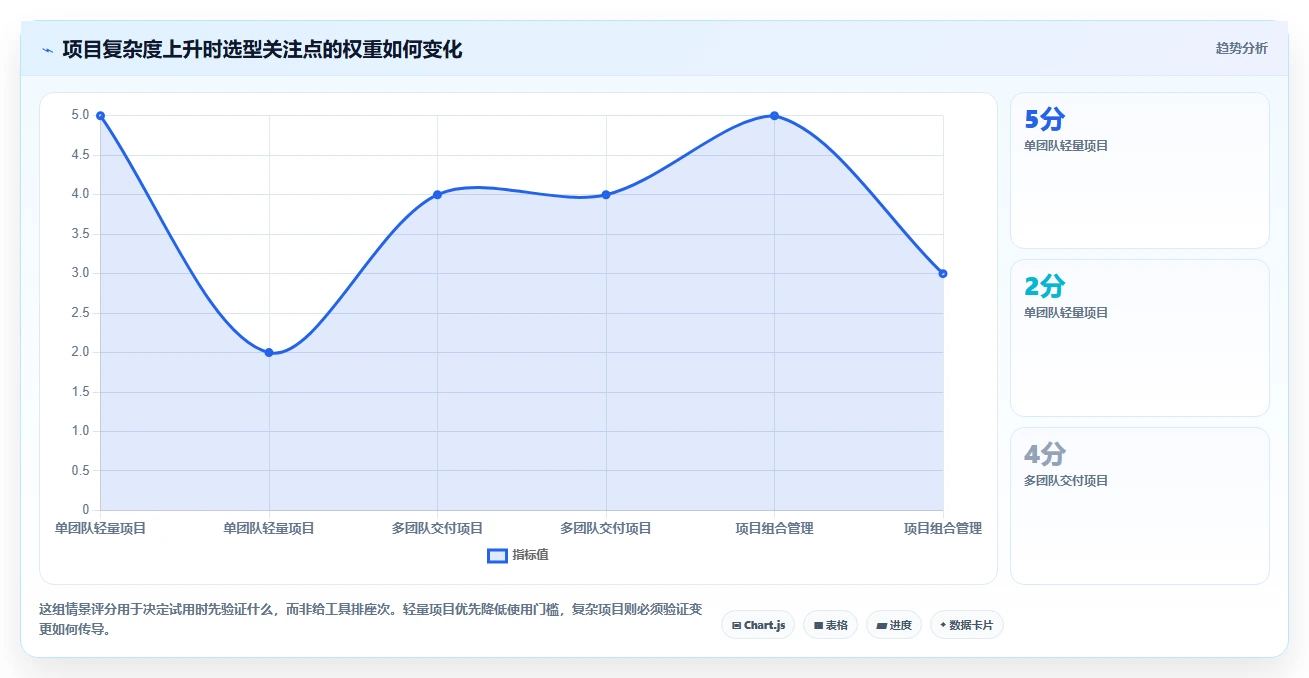This screenshot has width=1309, height=678.
Task: Click the data point with value 3
Action: coord(943,273)
